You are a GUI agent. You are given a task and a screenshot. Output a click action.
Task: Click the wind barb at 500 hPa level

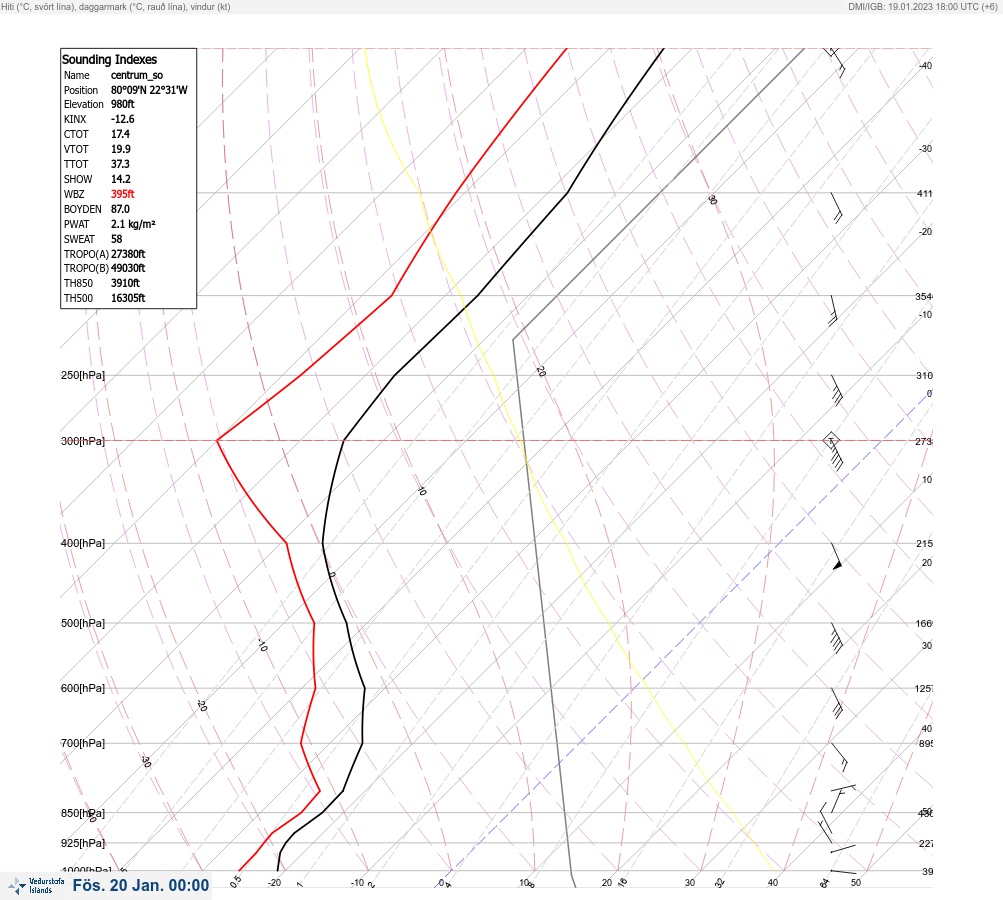pos(836,638)
